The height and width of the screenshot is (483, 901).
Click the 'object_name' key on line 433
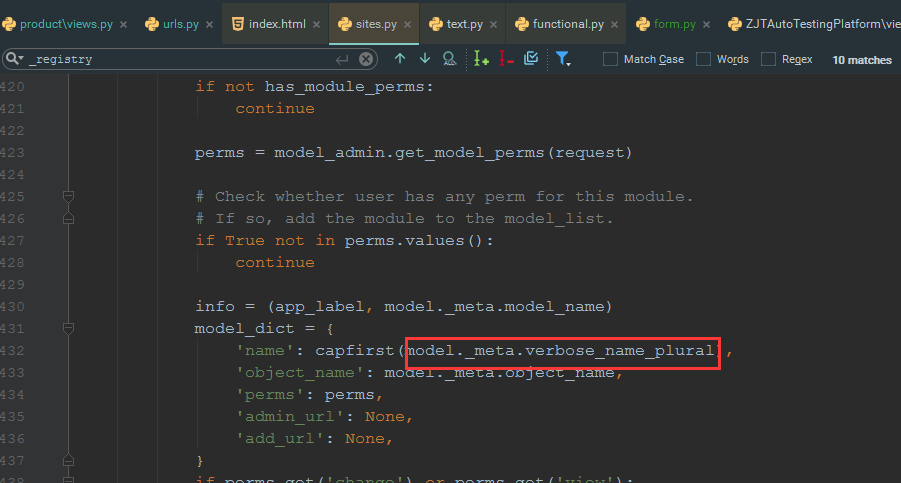[298, 373]
